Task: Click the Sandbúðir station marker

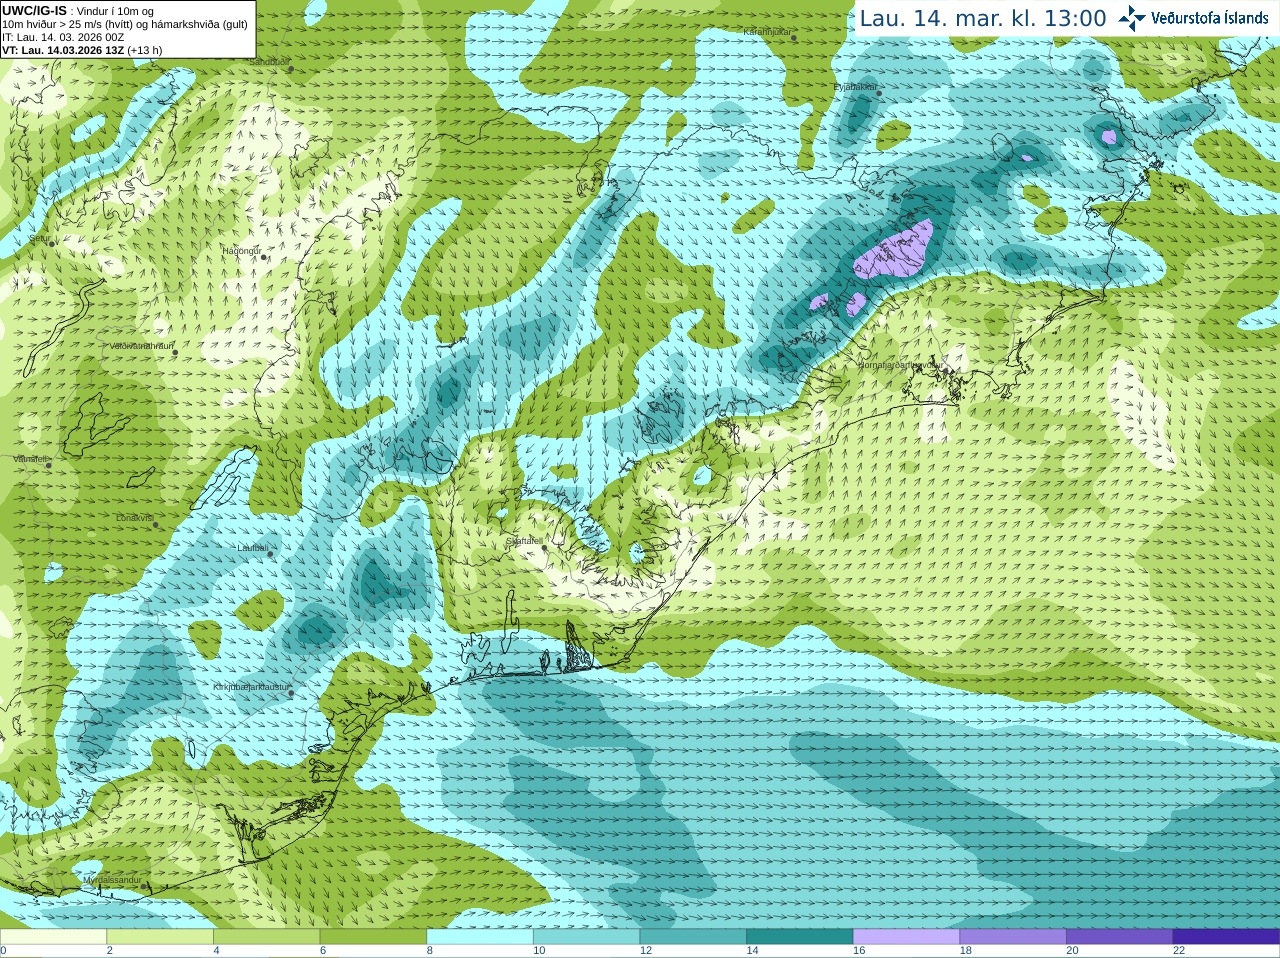Action: (291, 69)
